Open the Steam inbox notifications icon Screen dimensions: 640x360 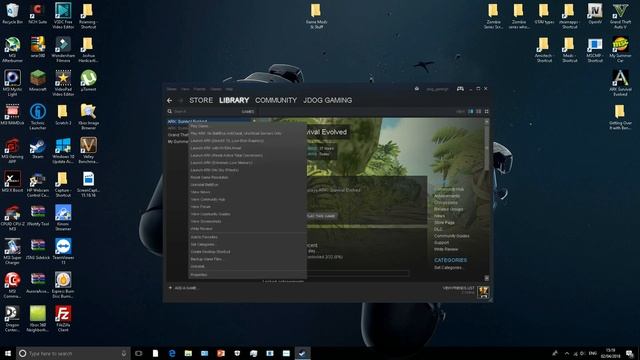coord(417,89)
